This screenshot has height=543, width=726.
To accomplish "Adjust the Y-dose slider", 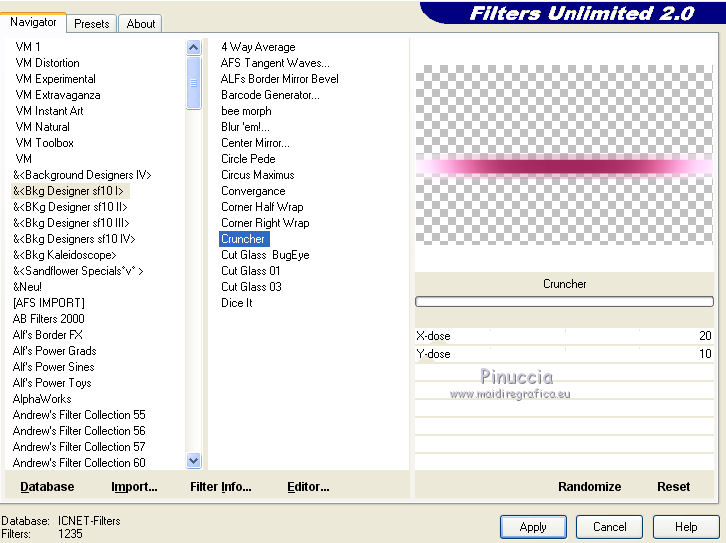I will (x=564, y=354).
